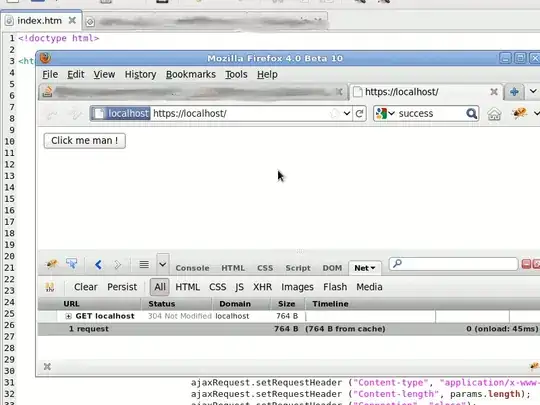Open the Tools menu
The width and height of the screenshot is (540, 405).
click(236, 74)
